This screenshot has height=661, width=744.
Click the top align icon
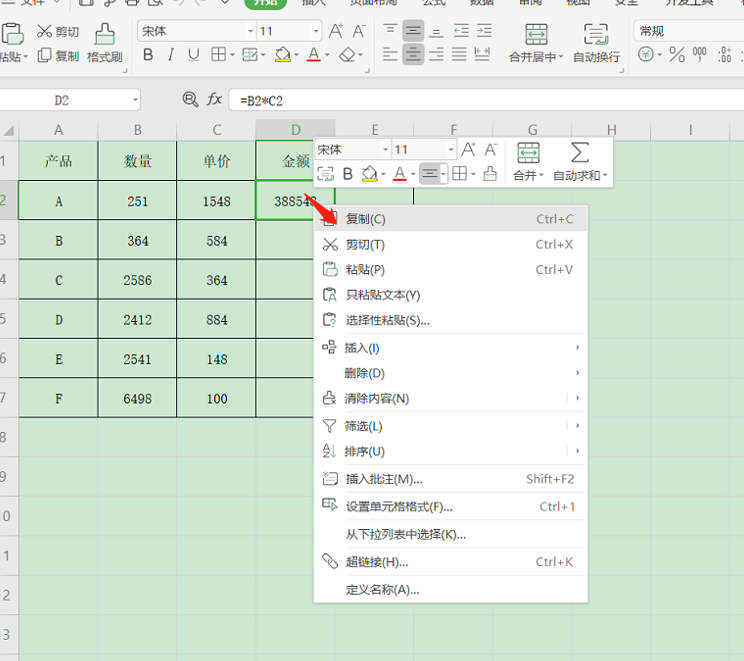pos(390,30)
